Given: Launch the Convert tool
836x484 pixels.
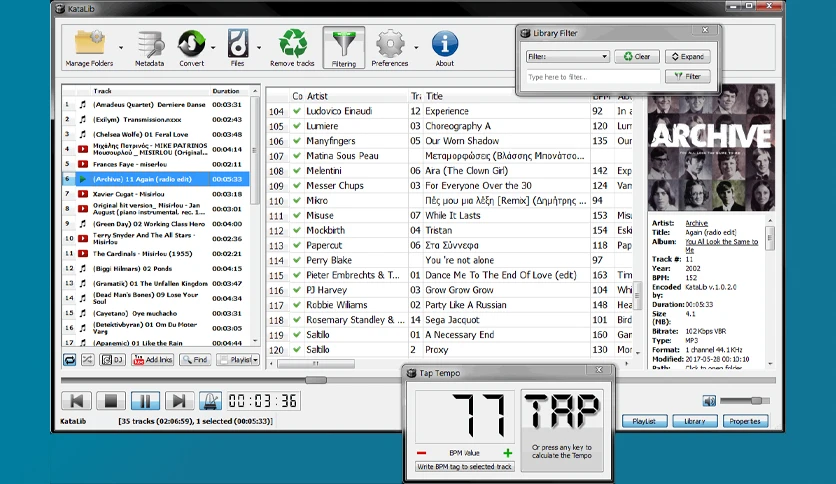Looking at the screenshot, I should coord(191,48).
